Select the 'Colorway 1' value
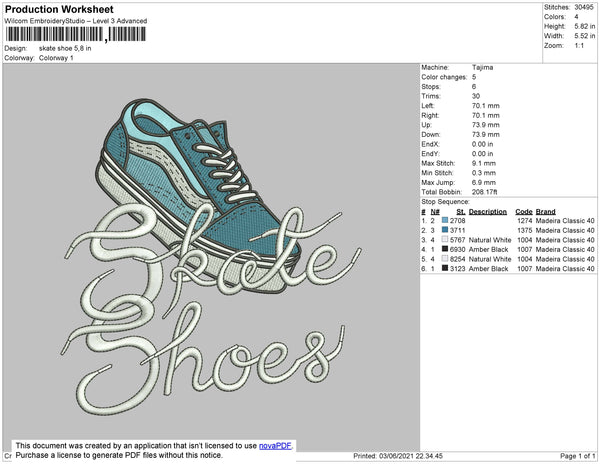This screenshot has width=600, height=464. tap(56, 58)
